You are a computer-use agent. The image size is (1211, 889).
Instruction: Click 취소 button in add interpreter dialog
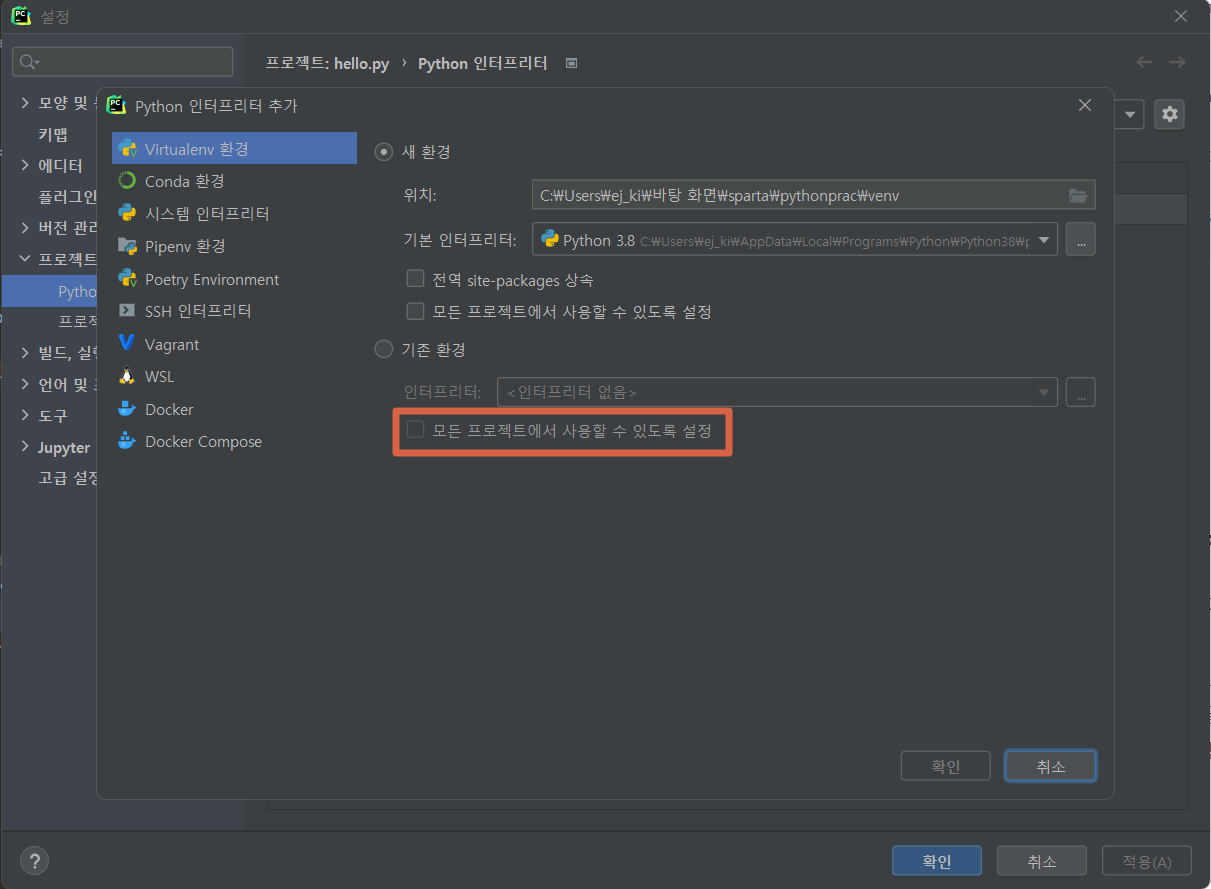pos(1050,766)
